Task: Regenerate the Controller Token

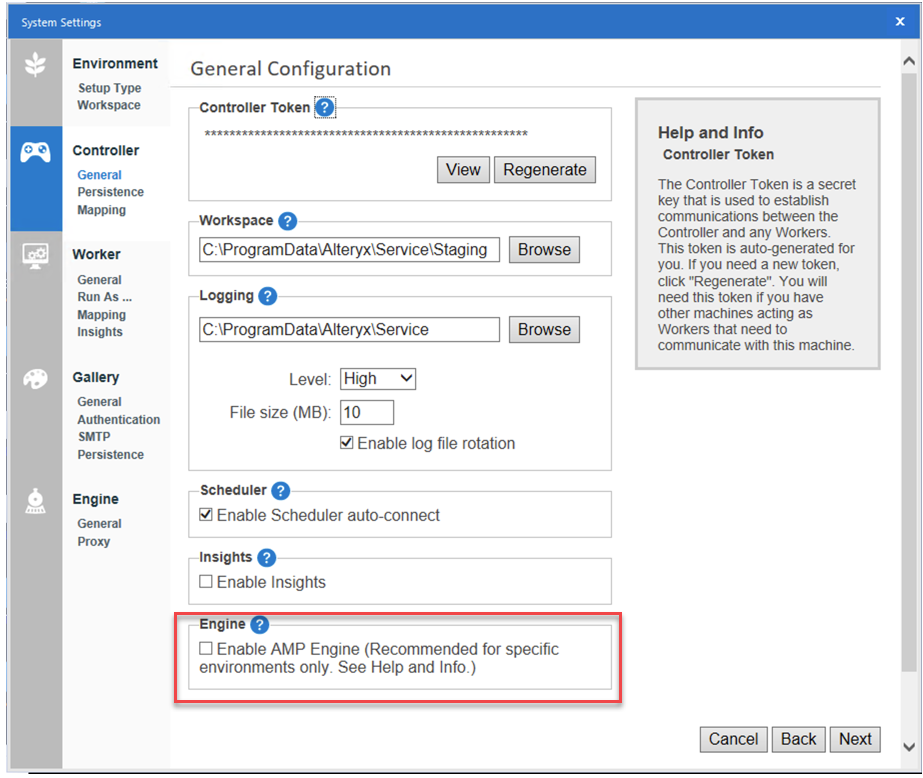Action: tap(544, 169)
